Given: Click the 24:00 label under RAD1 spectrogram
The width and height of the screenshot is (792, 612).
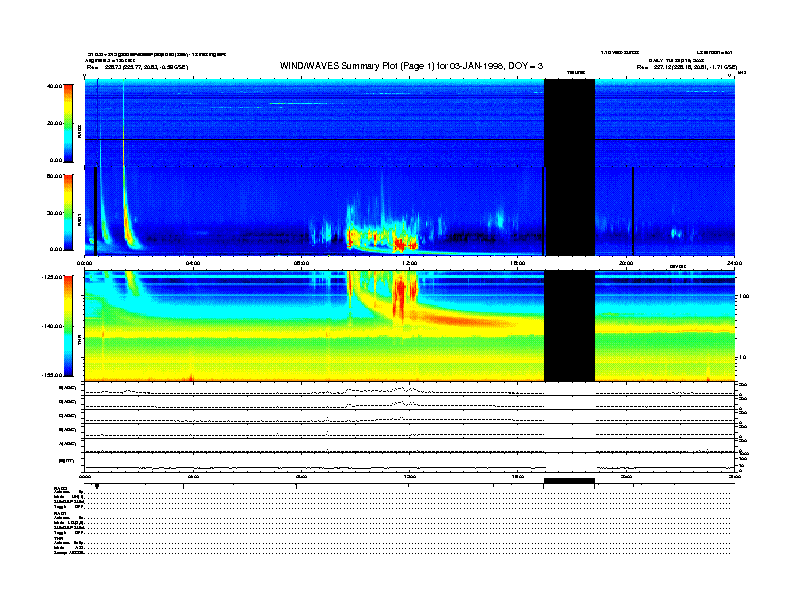Looking at the screenshot, I should click(734, 263).
